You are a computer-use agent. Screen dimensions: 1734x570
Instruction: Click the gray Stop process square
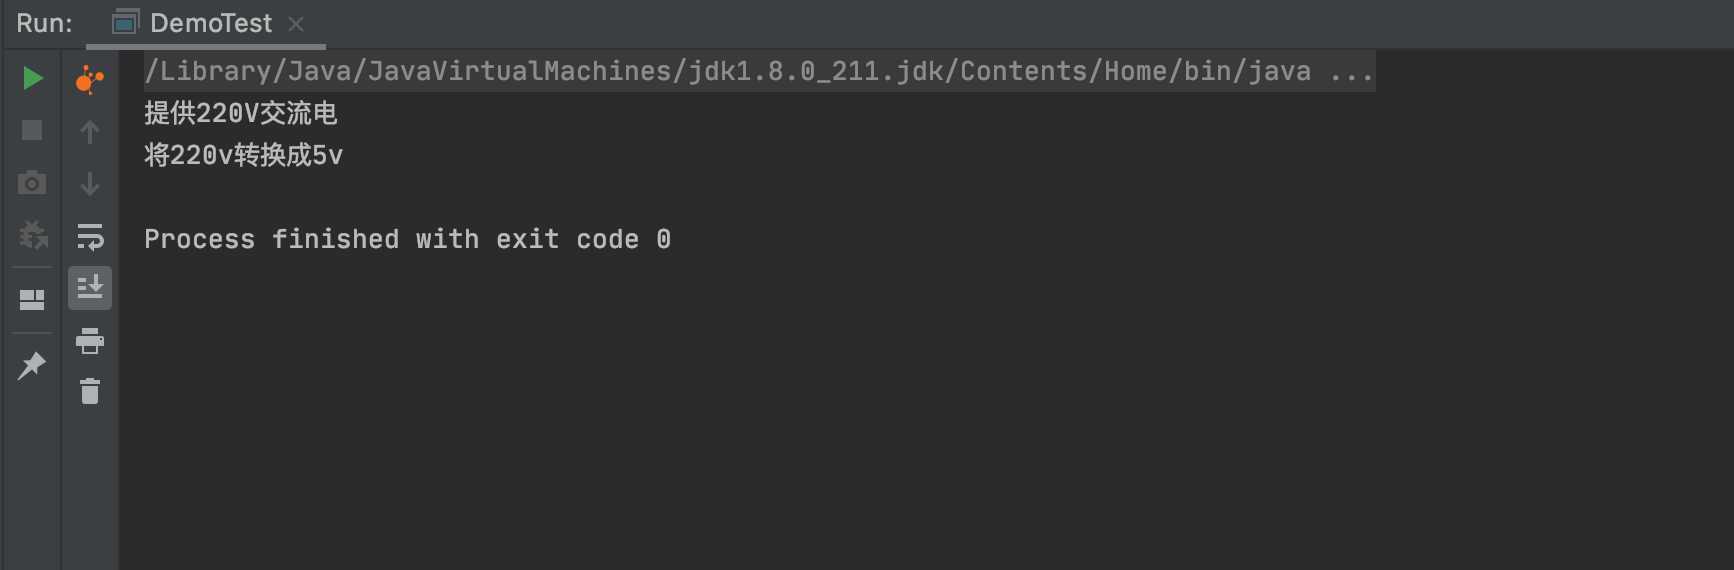pyautogui.click(x=32, y=130)
